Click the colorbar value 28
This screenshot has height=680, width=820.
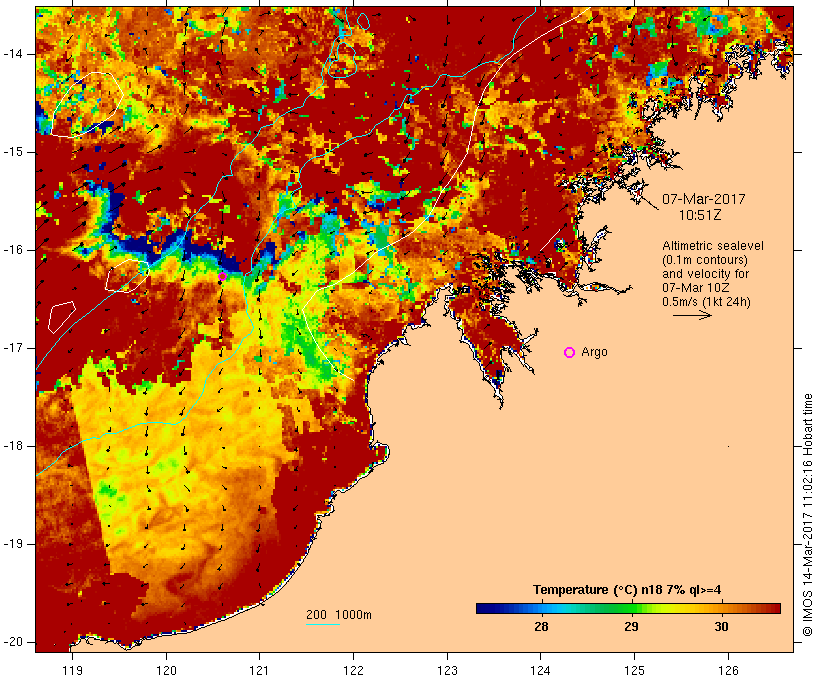tap(541, 627)
